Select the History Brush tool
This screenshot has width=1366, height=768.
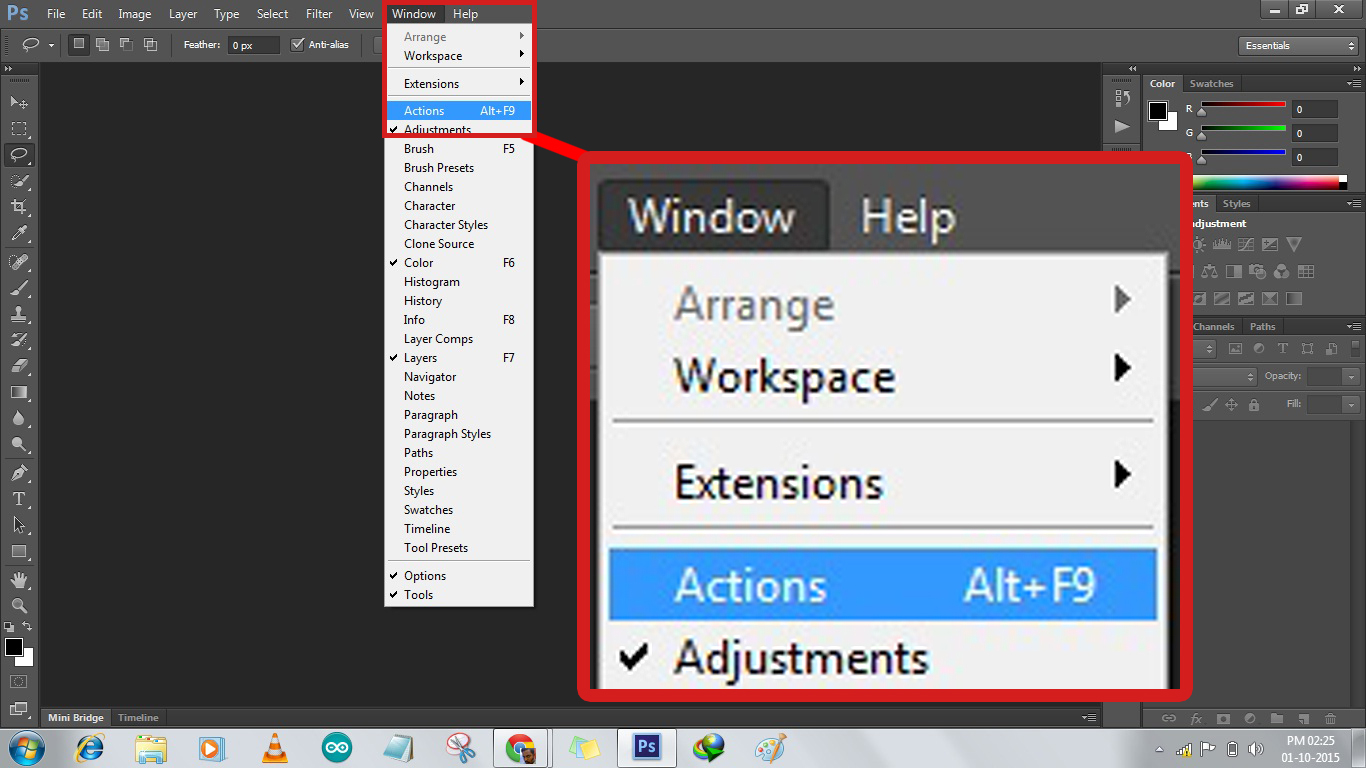coord(19,340)
